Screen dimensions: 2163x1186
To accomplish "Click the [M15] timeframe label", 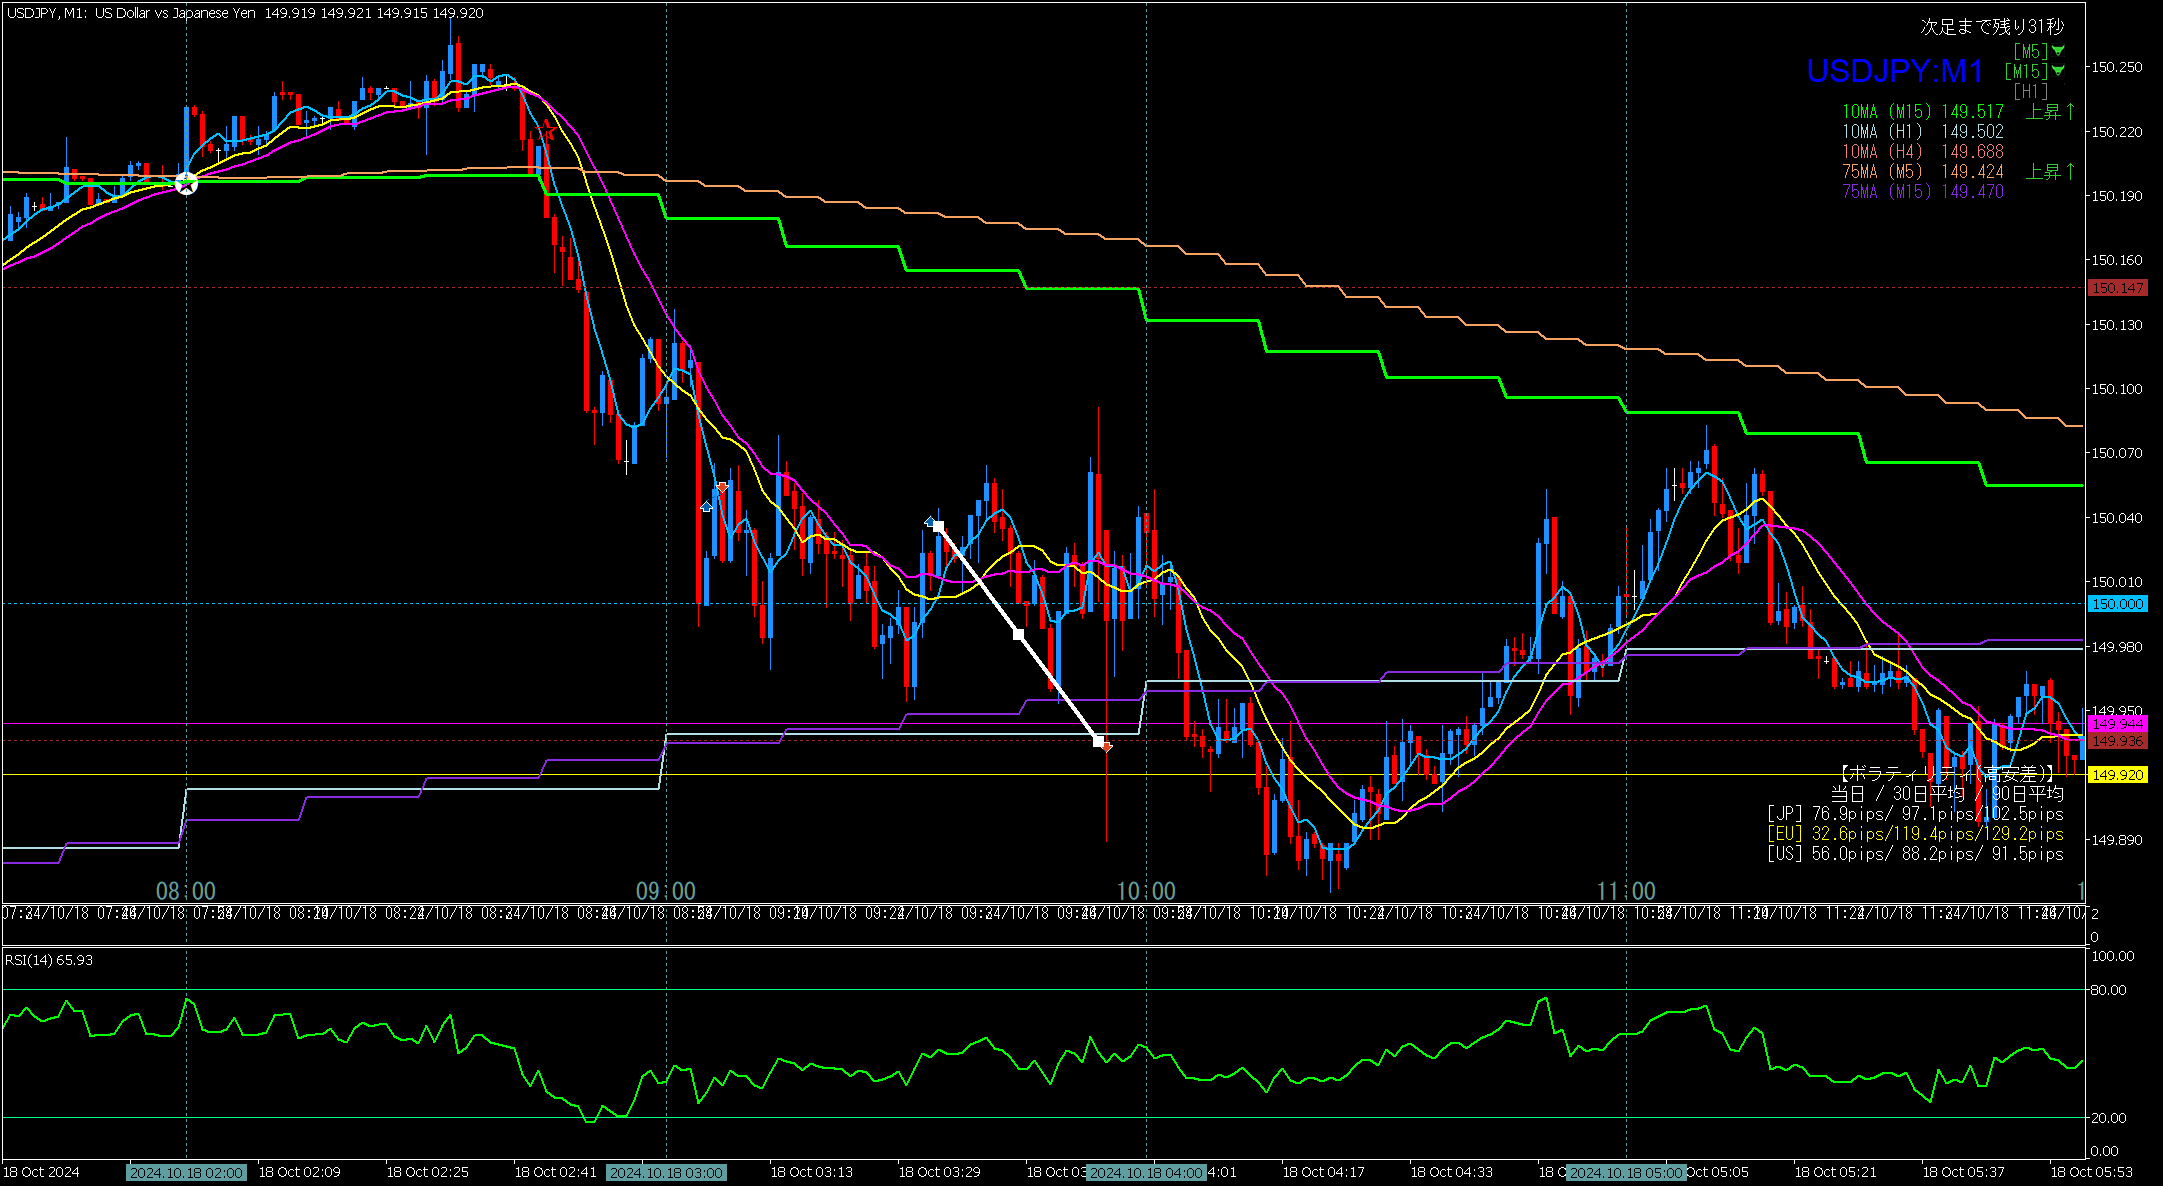I will (x=2026, y=71).
